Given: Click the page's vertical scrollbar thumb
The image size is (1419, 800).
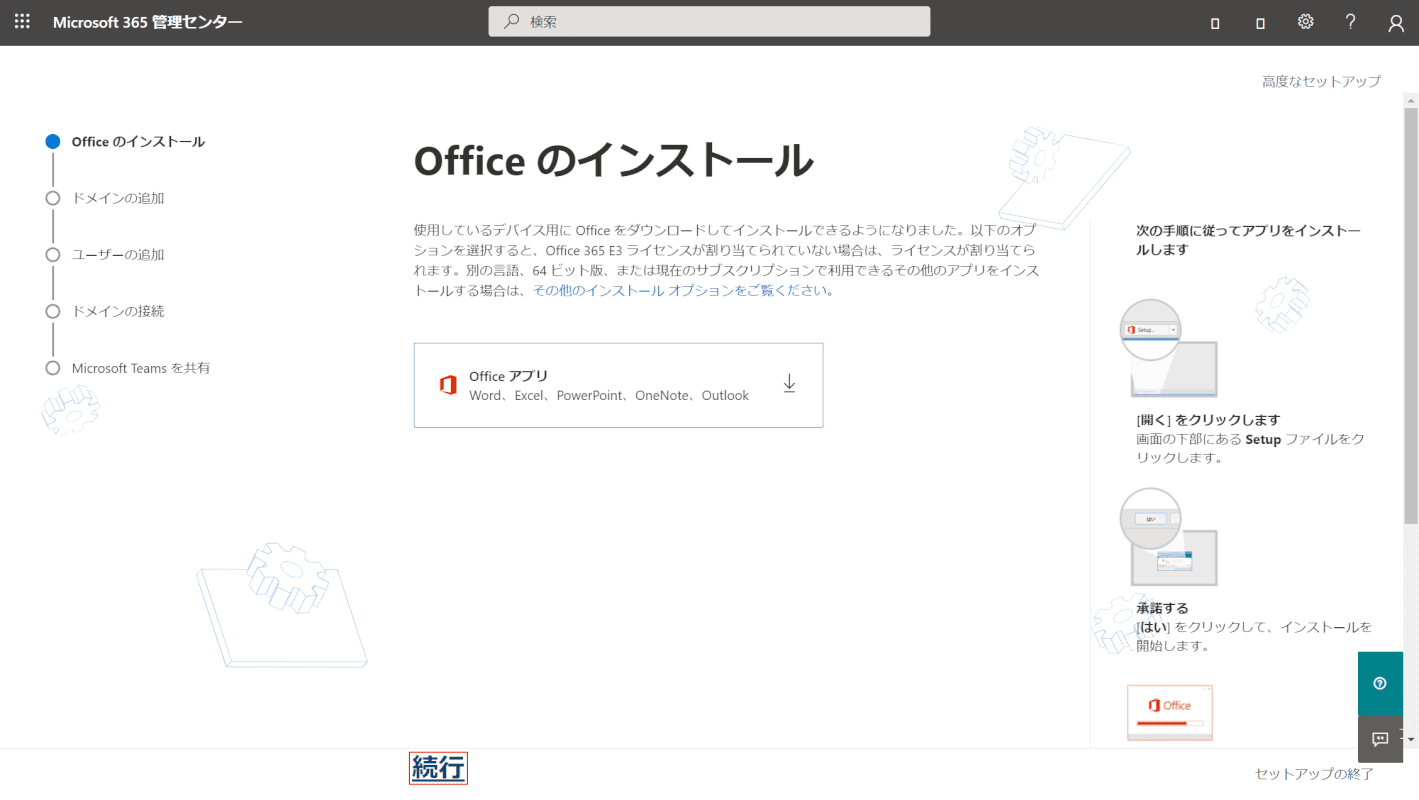Looking at the screenshot, I should pyautogui.click(x=1411, y=315).
